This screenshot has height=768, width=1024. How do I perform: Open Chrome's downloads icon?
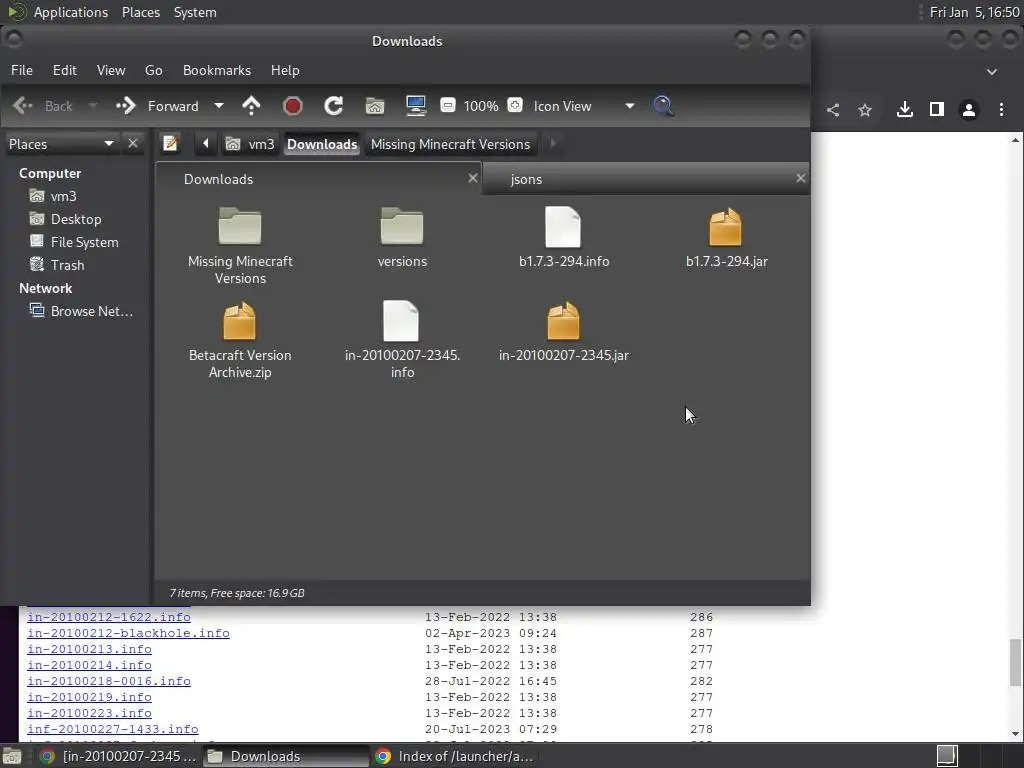point(904,109)
